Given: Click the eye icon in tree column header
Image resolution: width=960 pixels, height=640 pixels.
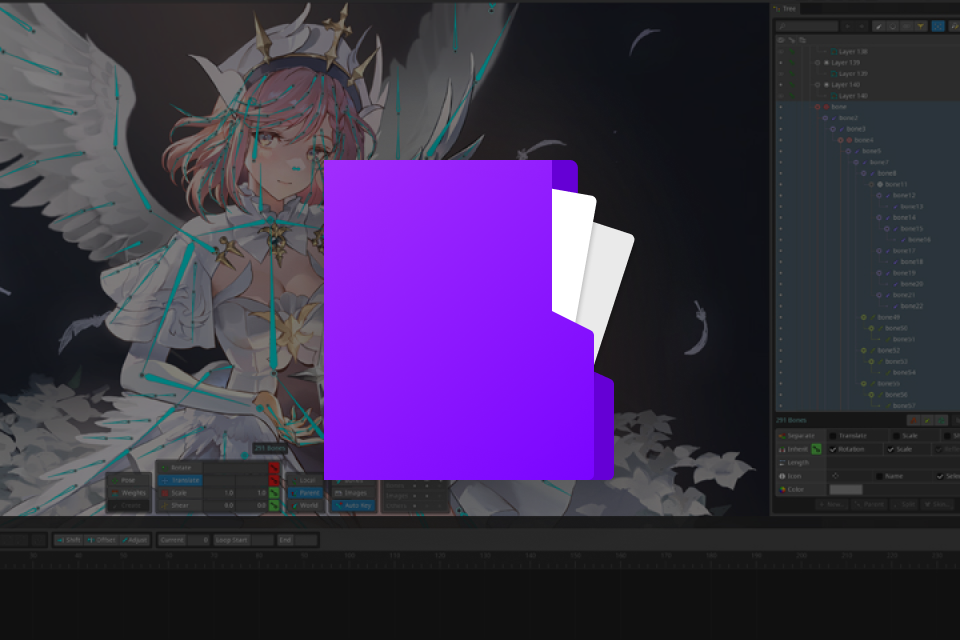Looking at the screenshot, I should point(781,40).
